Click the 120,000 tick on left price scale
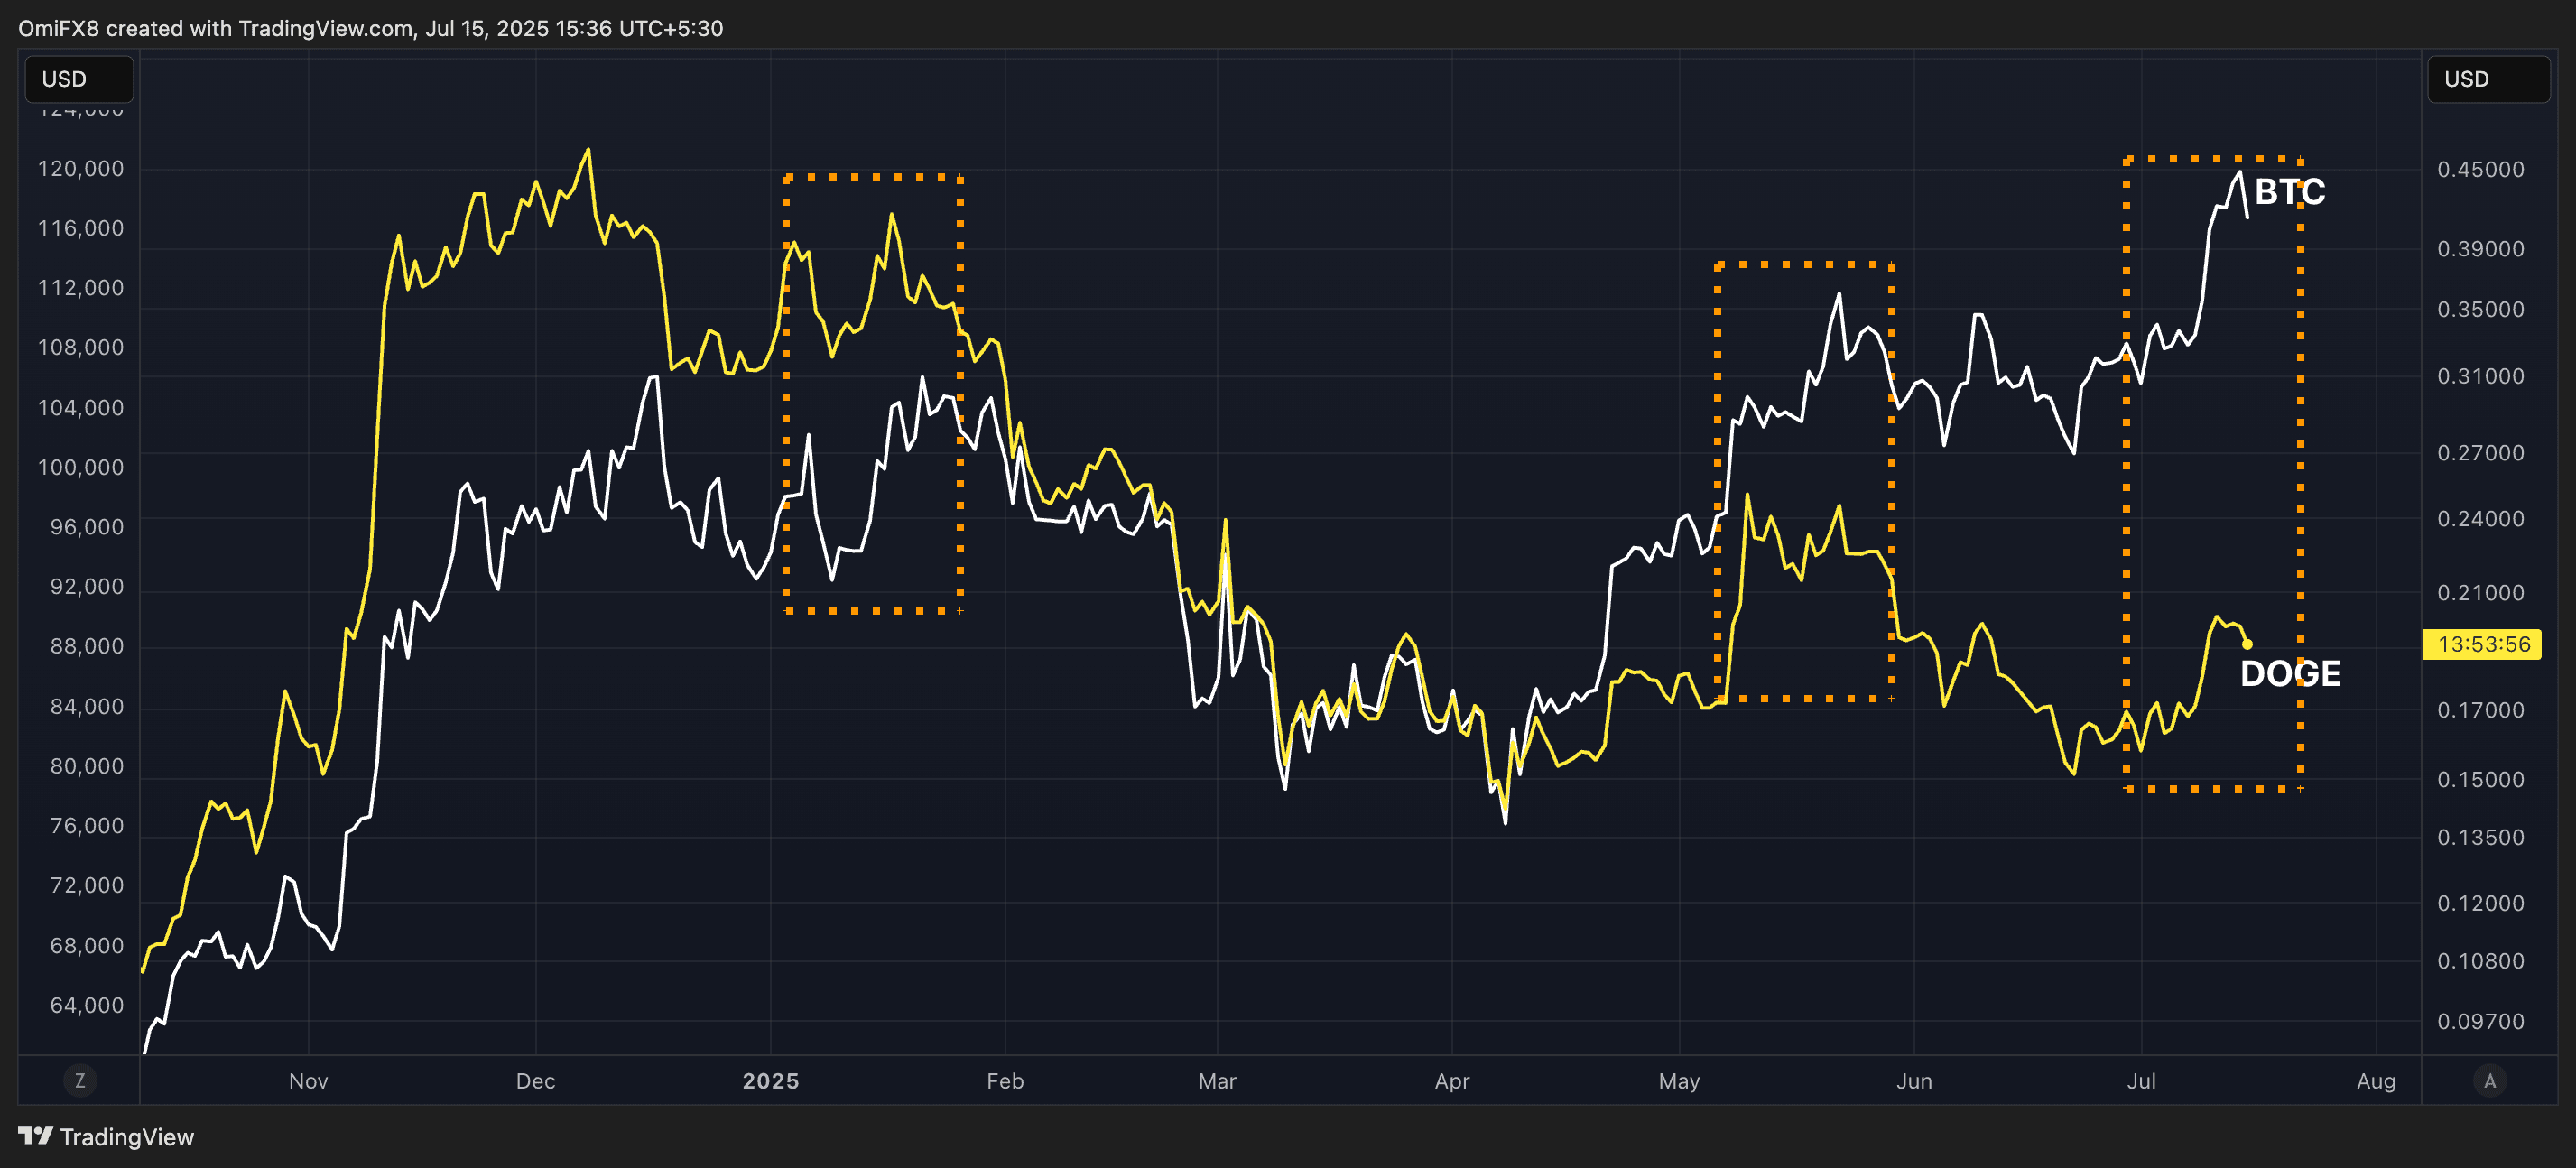Screen dimensions: 2576x1168 [x=80, y=168]
